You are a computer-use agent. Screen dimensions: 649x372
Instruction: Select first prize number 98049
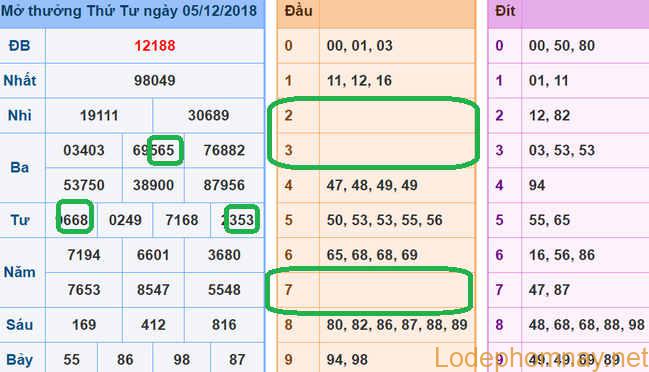(x=154, y=80)
